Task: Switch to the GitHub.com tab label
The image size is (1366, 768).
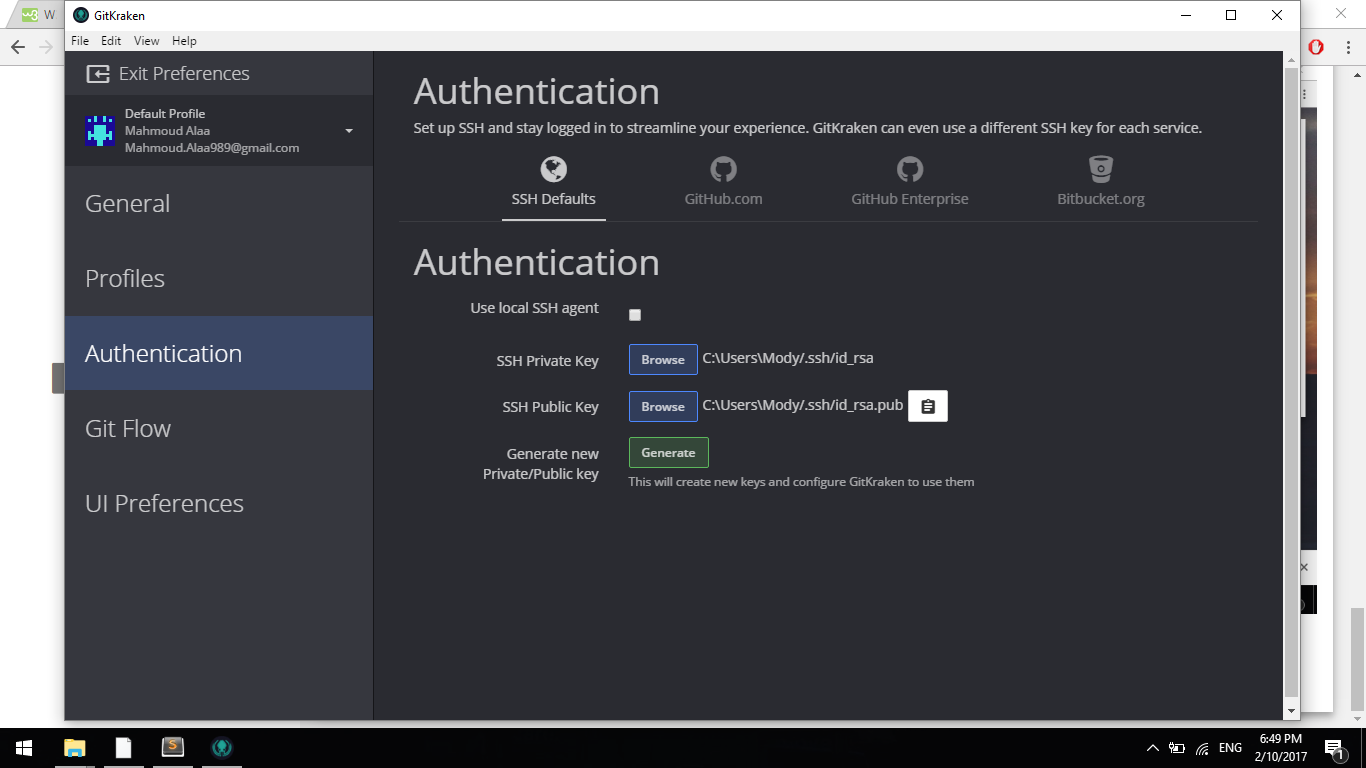Action: tap(723, 199)
